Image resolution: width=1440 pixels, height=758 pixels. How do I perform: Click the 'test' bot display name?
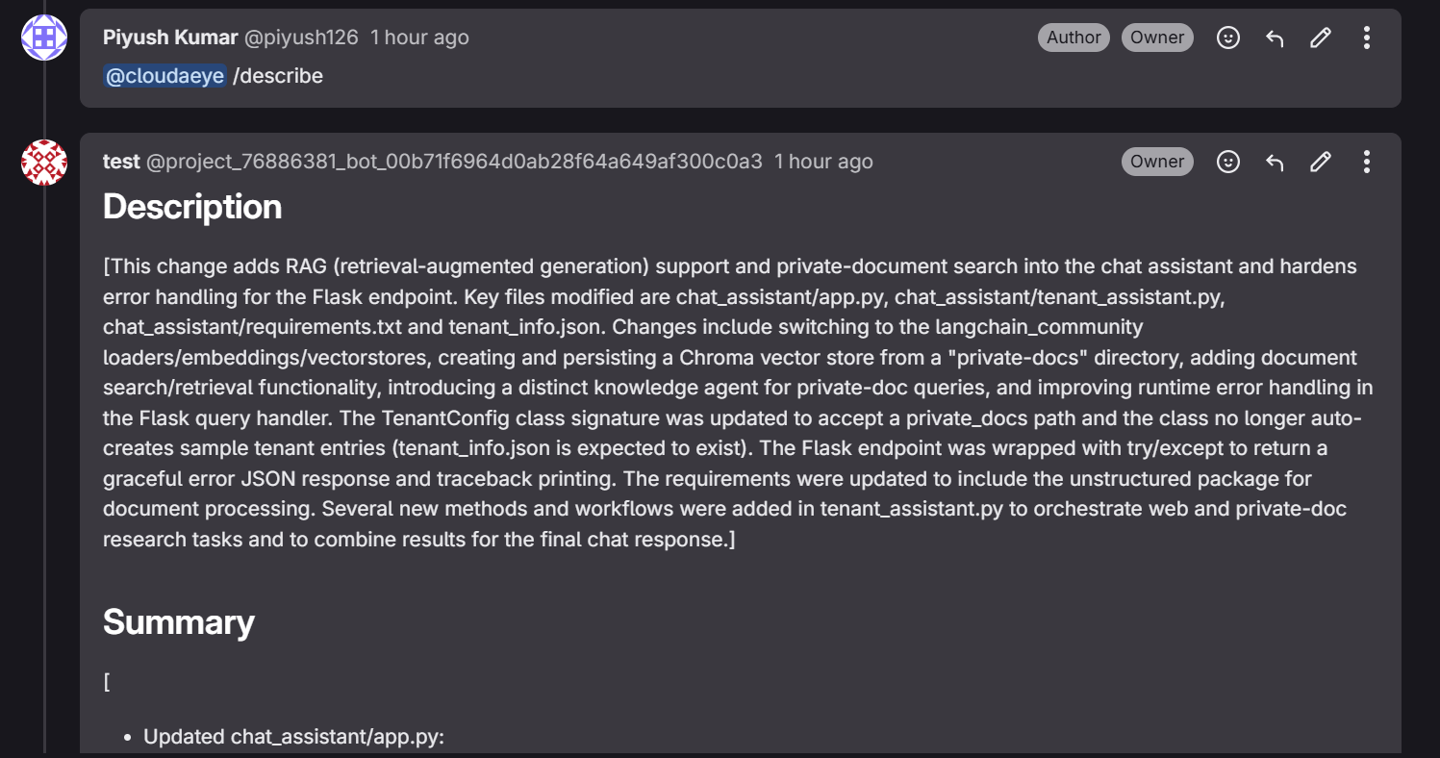(121, 161)
